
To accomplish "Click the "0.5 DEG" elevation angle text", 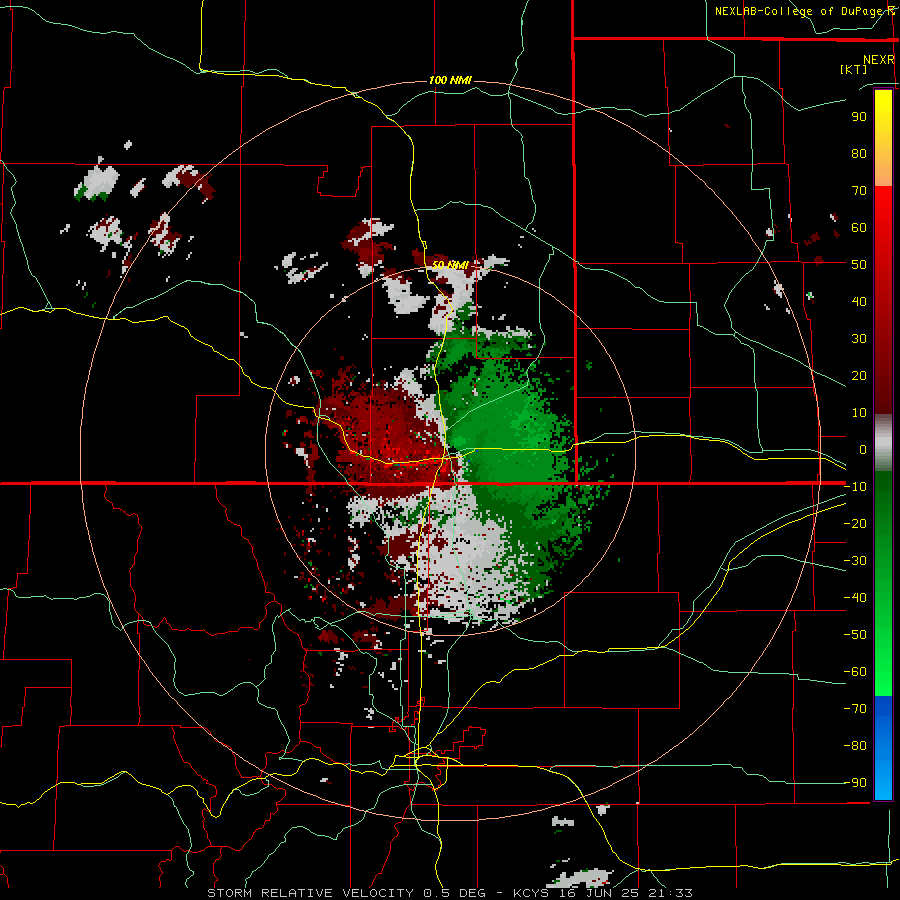I will point(454,893).
